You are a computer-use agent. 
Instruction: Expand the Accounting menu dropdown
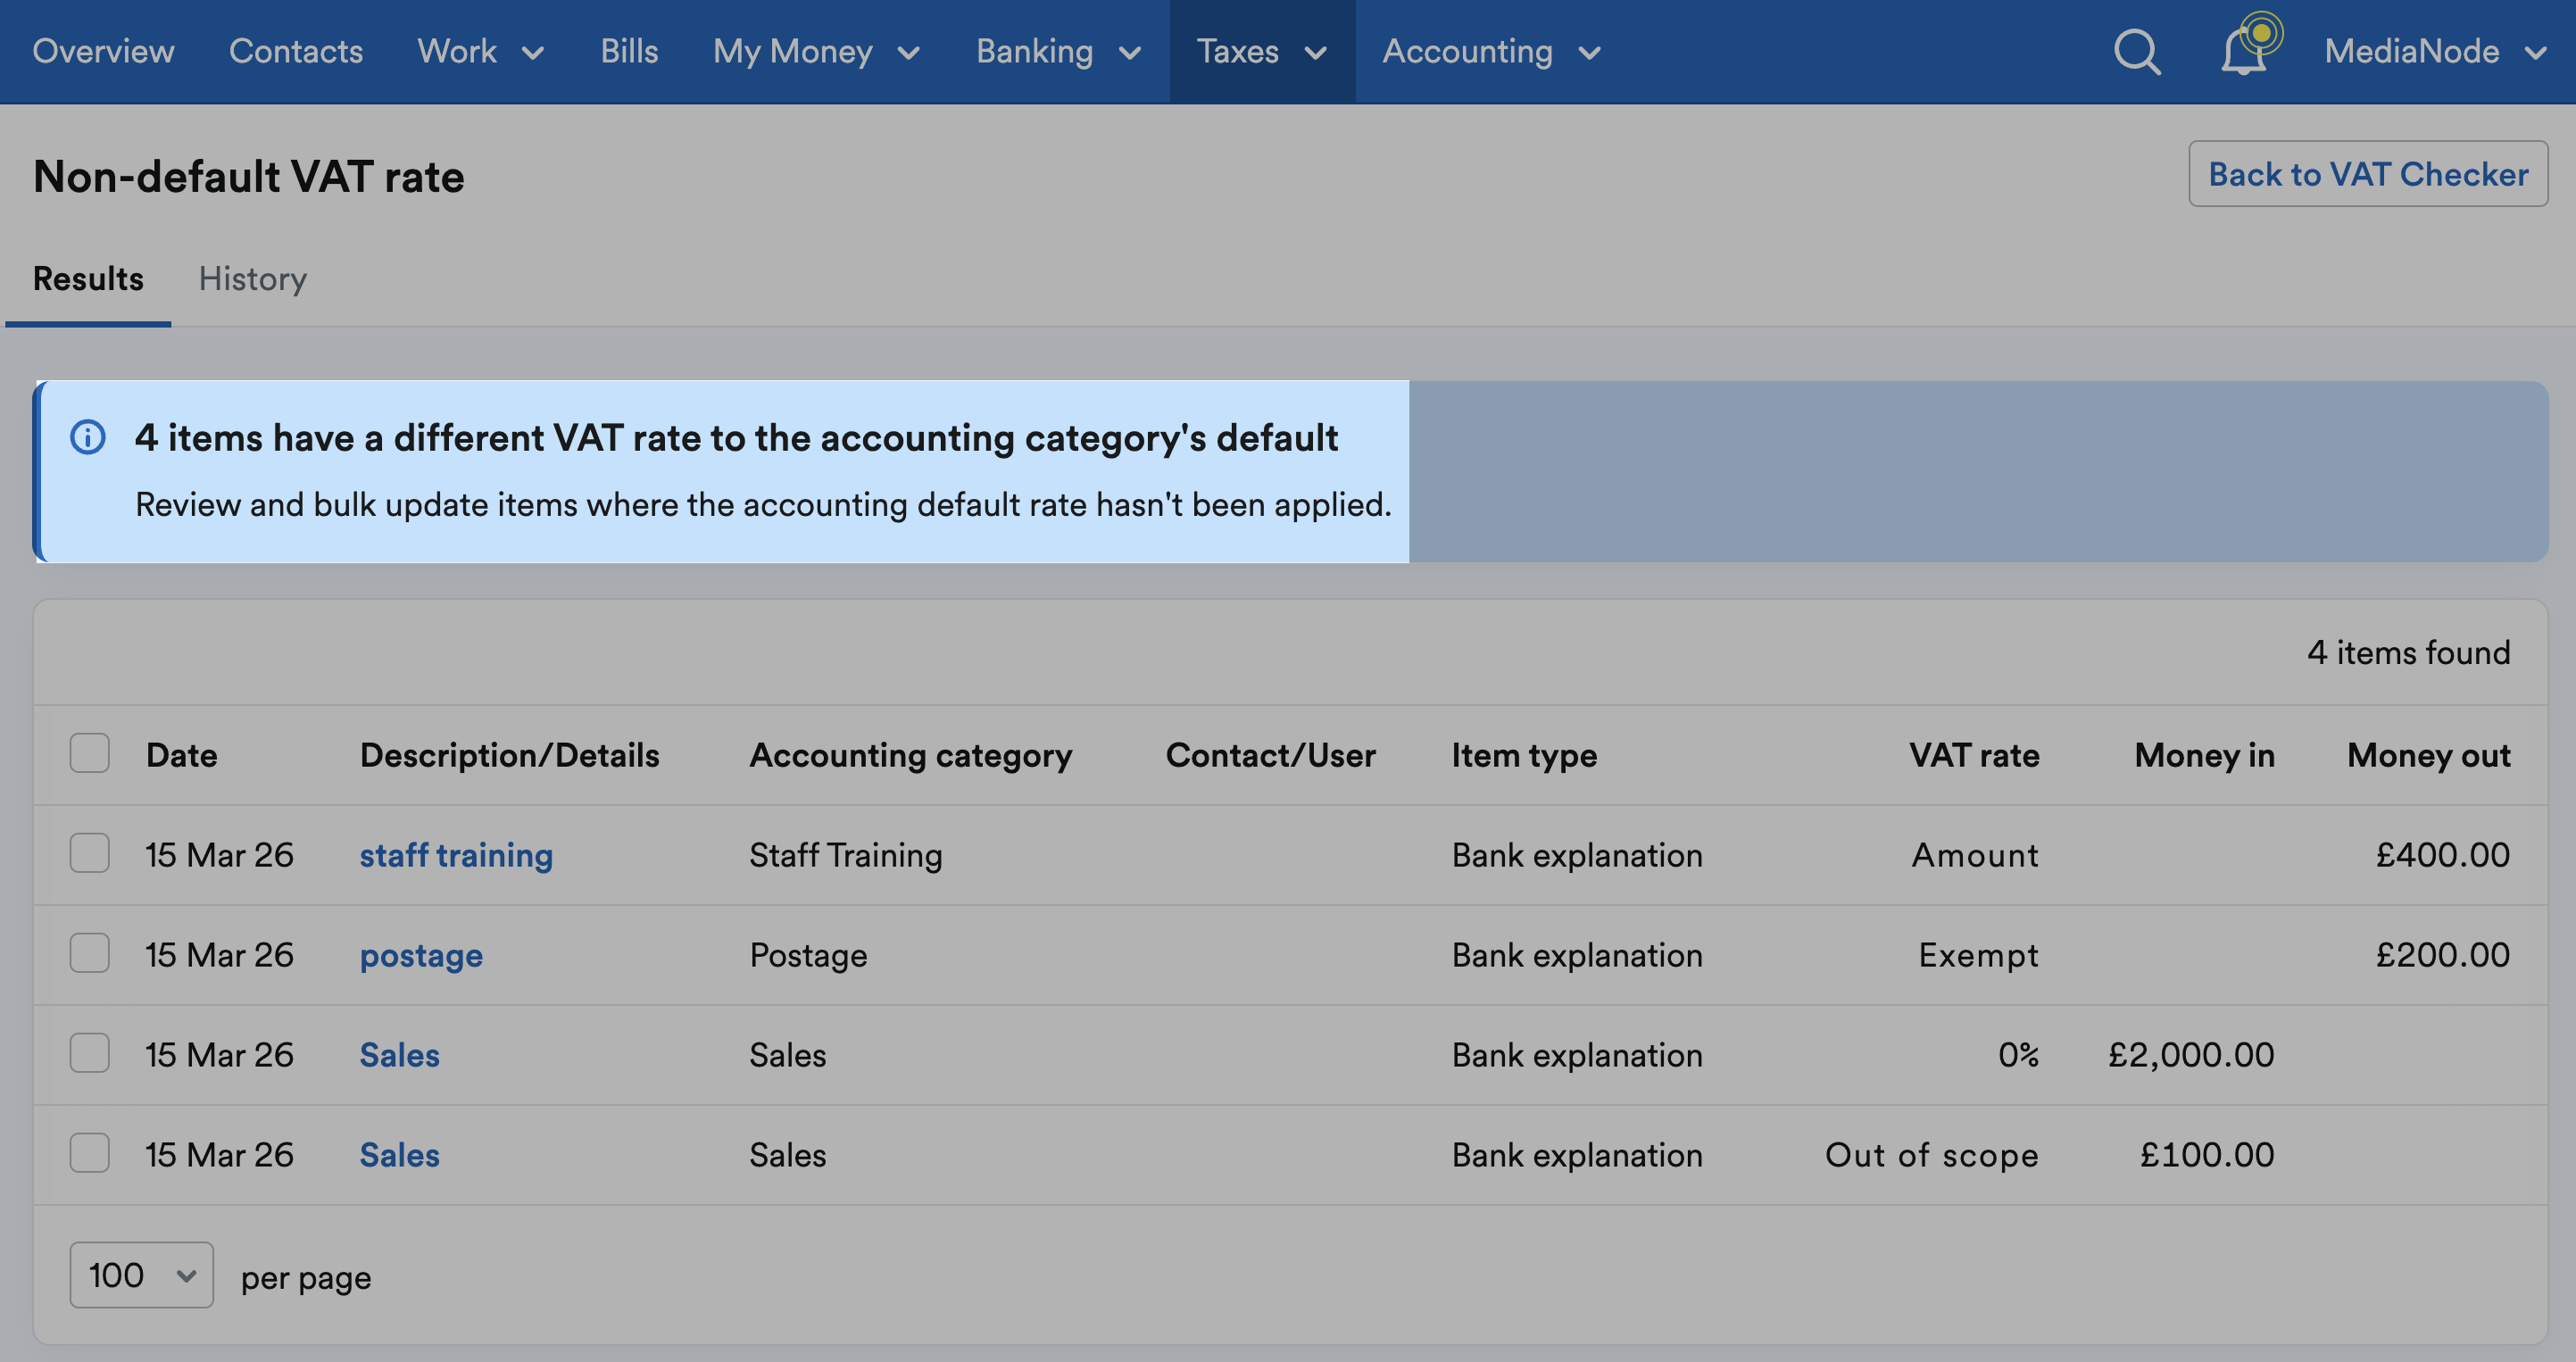tap(1491, 51)
